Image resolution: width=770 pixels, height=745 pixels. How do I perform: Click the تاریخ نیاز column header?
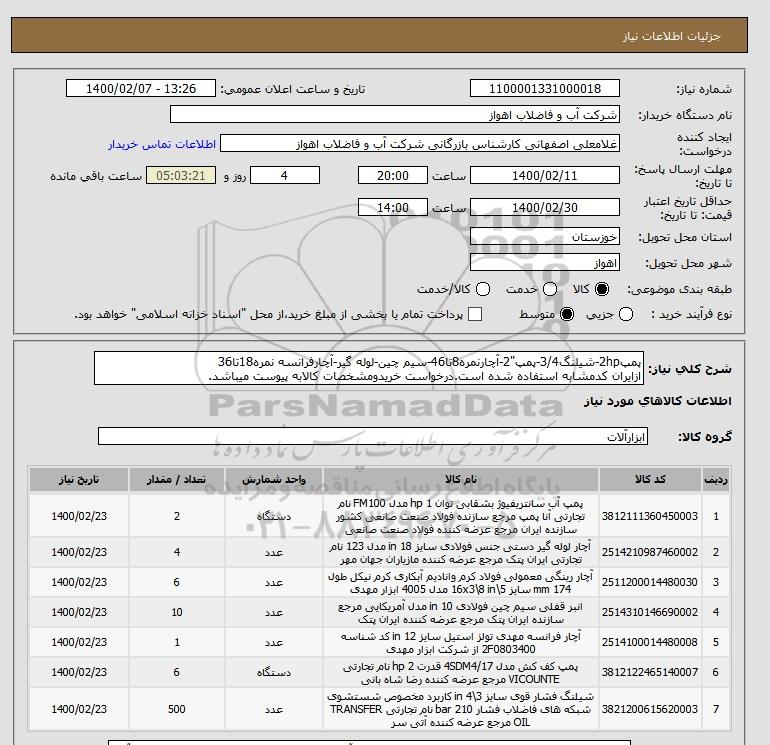79,479
